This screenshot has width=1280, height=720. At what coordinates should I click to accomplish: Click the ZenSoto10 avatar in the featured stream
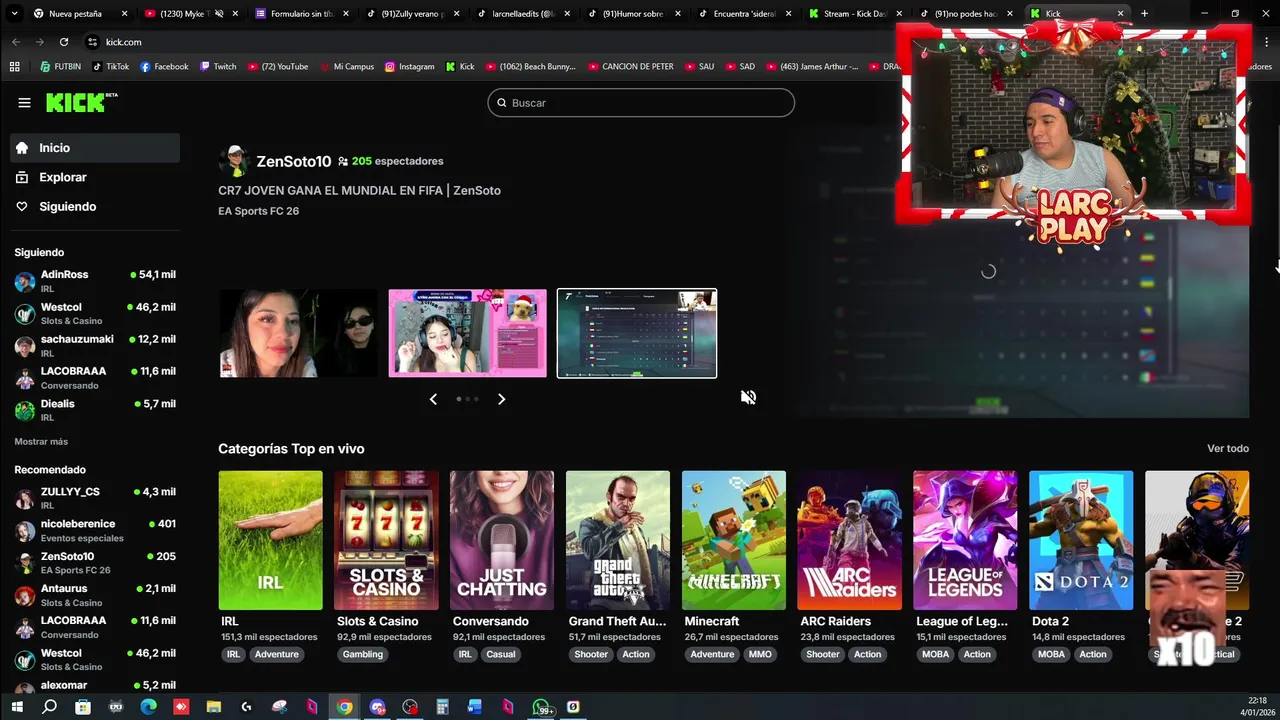click(x=234, y=161)
